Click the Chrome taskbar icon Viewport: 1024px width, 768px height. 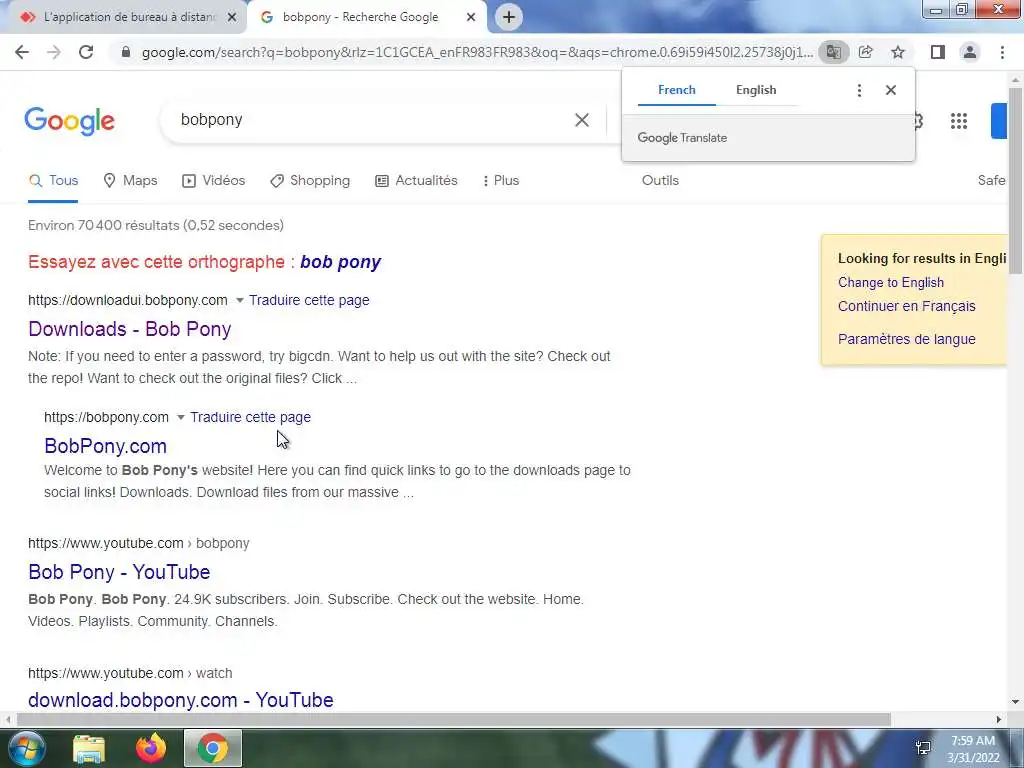(213, 748)
